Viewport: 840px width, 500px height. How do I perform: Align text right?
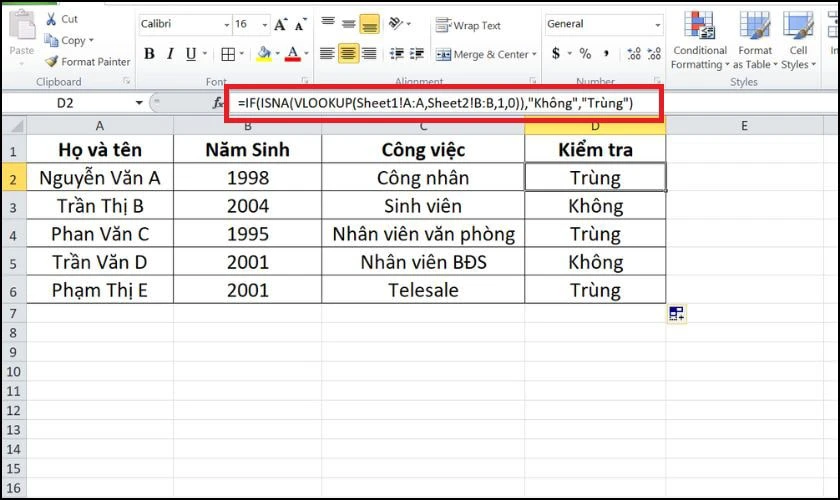click(369, 54)
